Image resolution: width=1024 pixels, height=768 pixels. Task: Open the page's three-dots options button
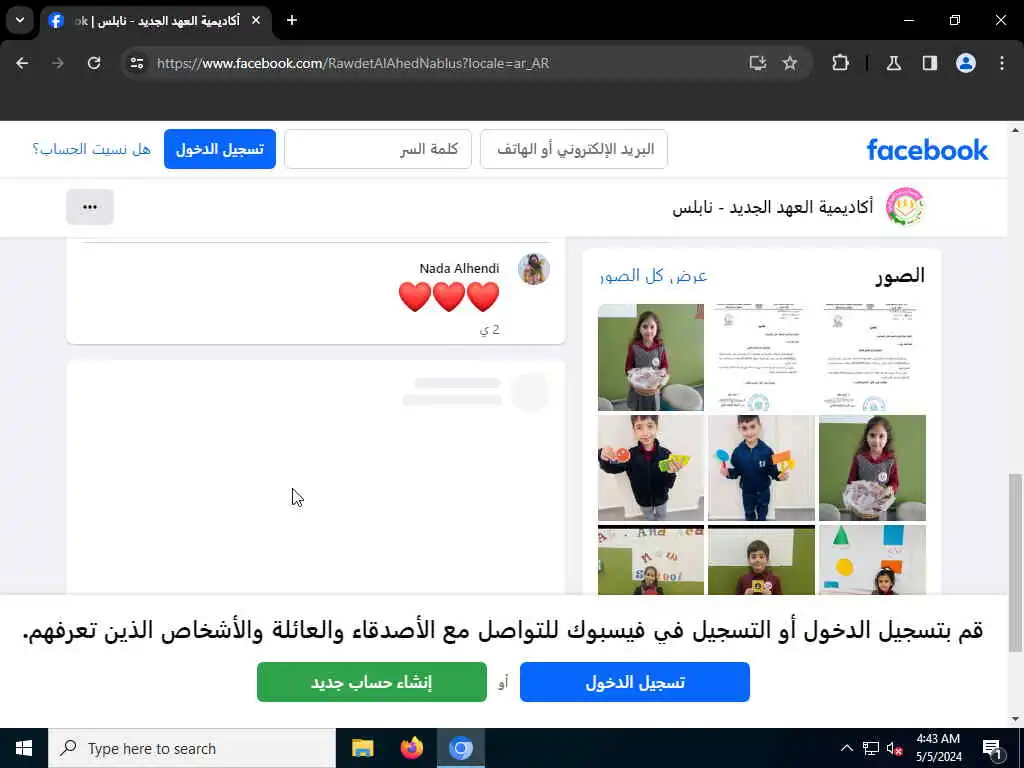point(90,207)
